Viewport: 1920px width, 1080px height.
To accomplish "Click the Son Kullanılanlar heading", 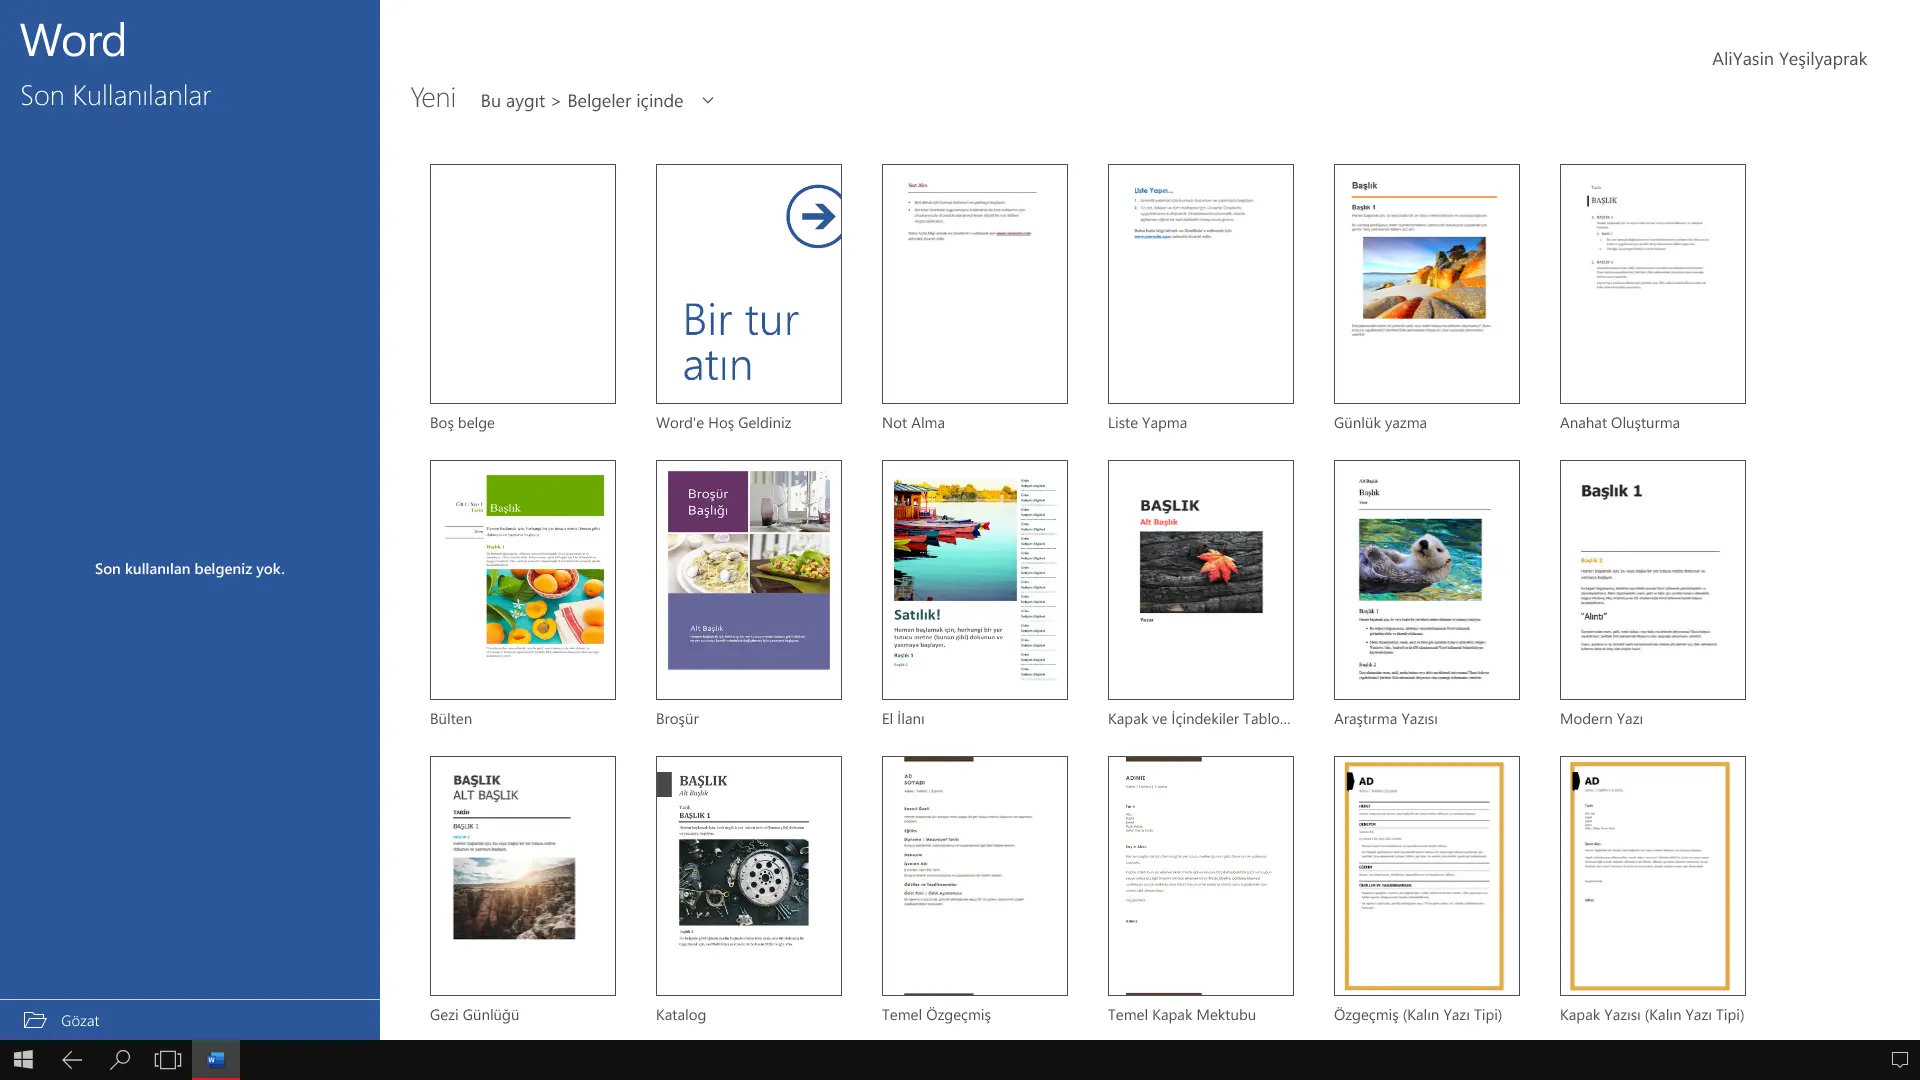I will pyautogui.click(x=115, y=96).
